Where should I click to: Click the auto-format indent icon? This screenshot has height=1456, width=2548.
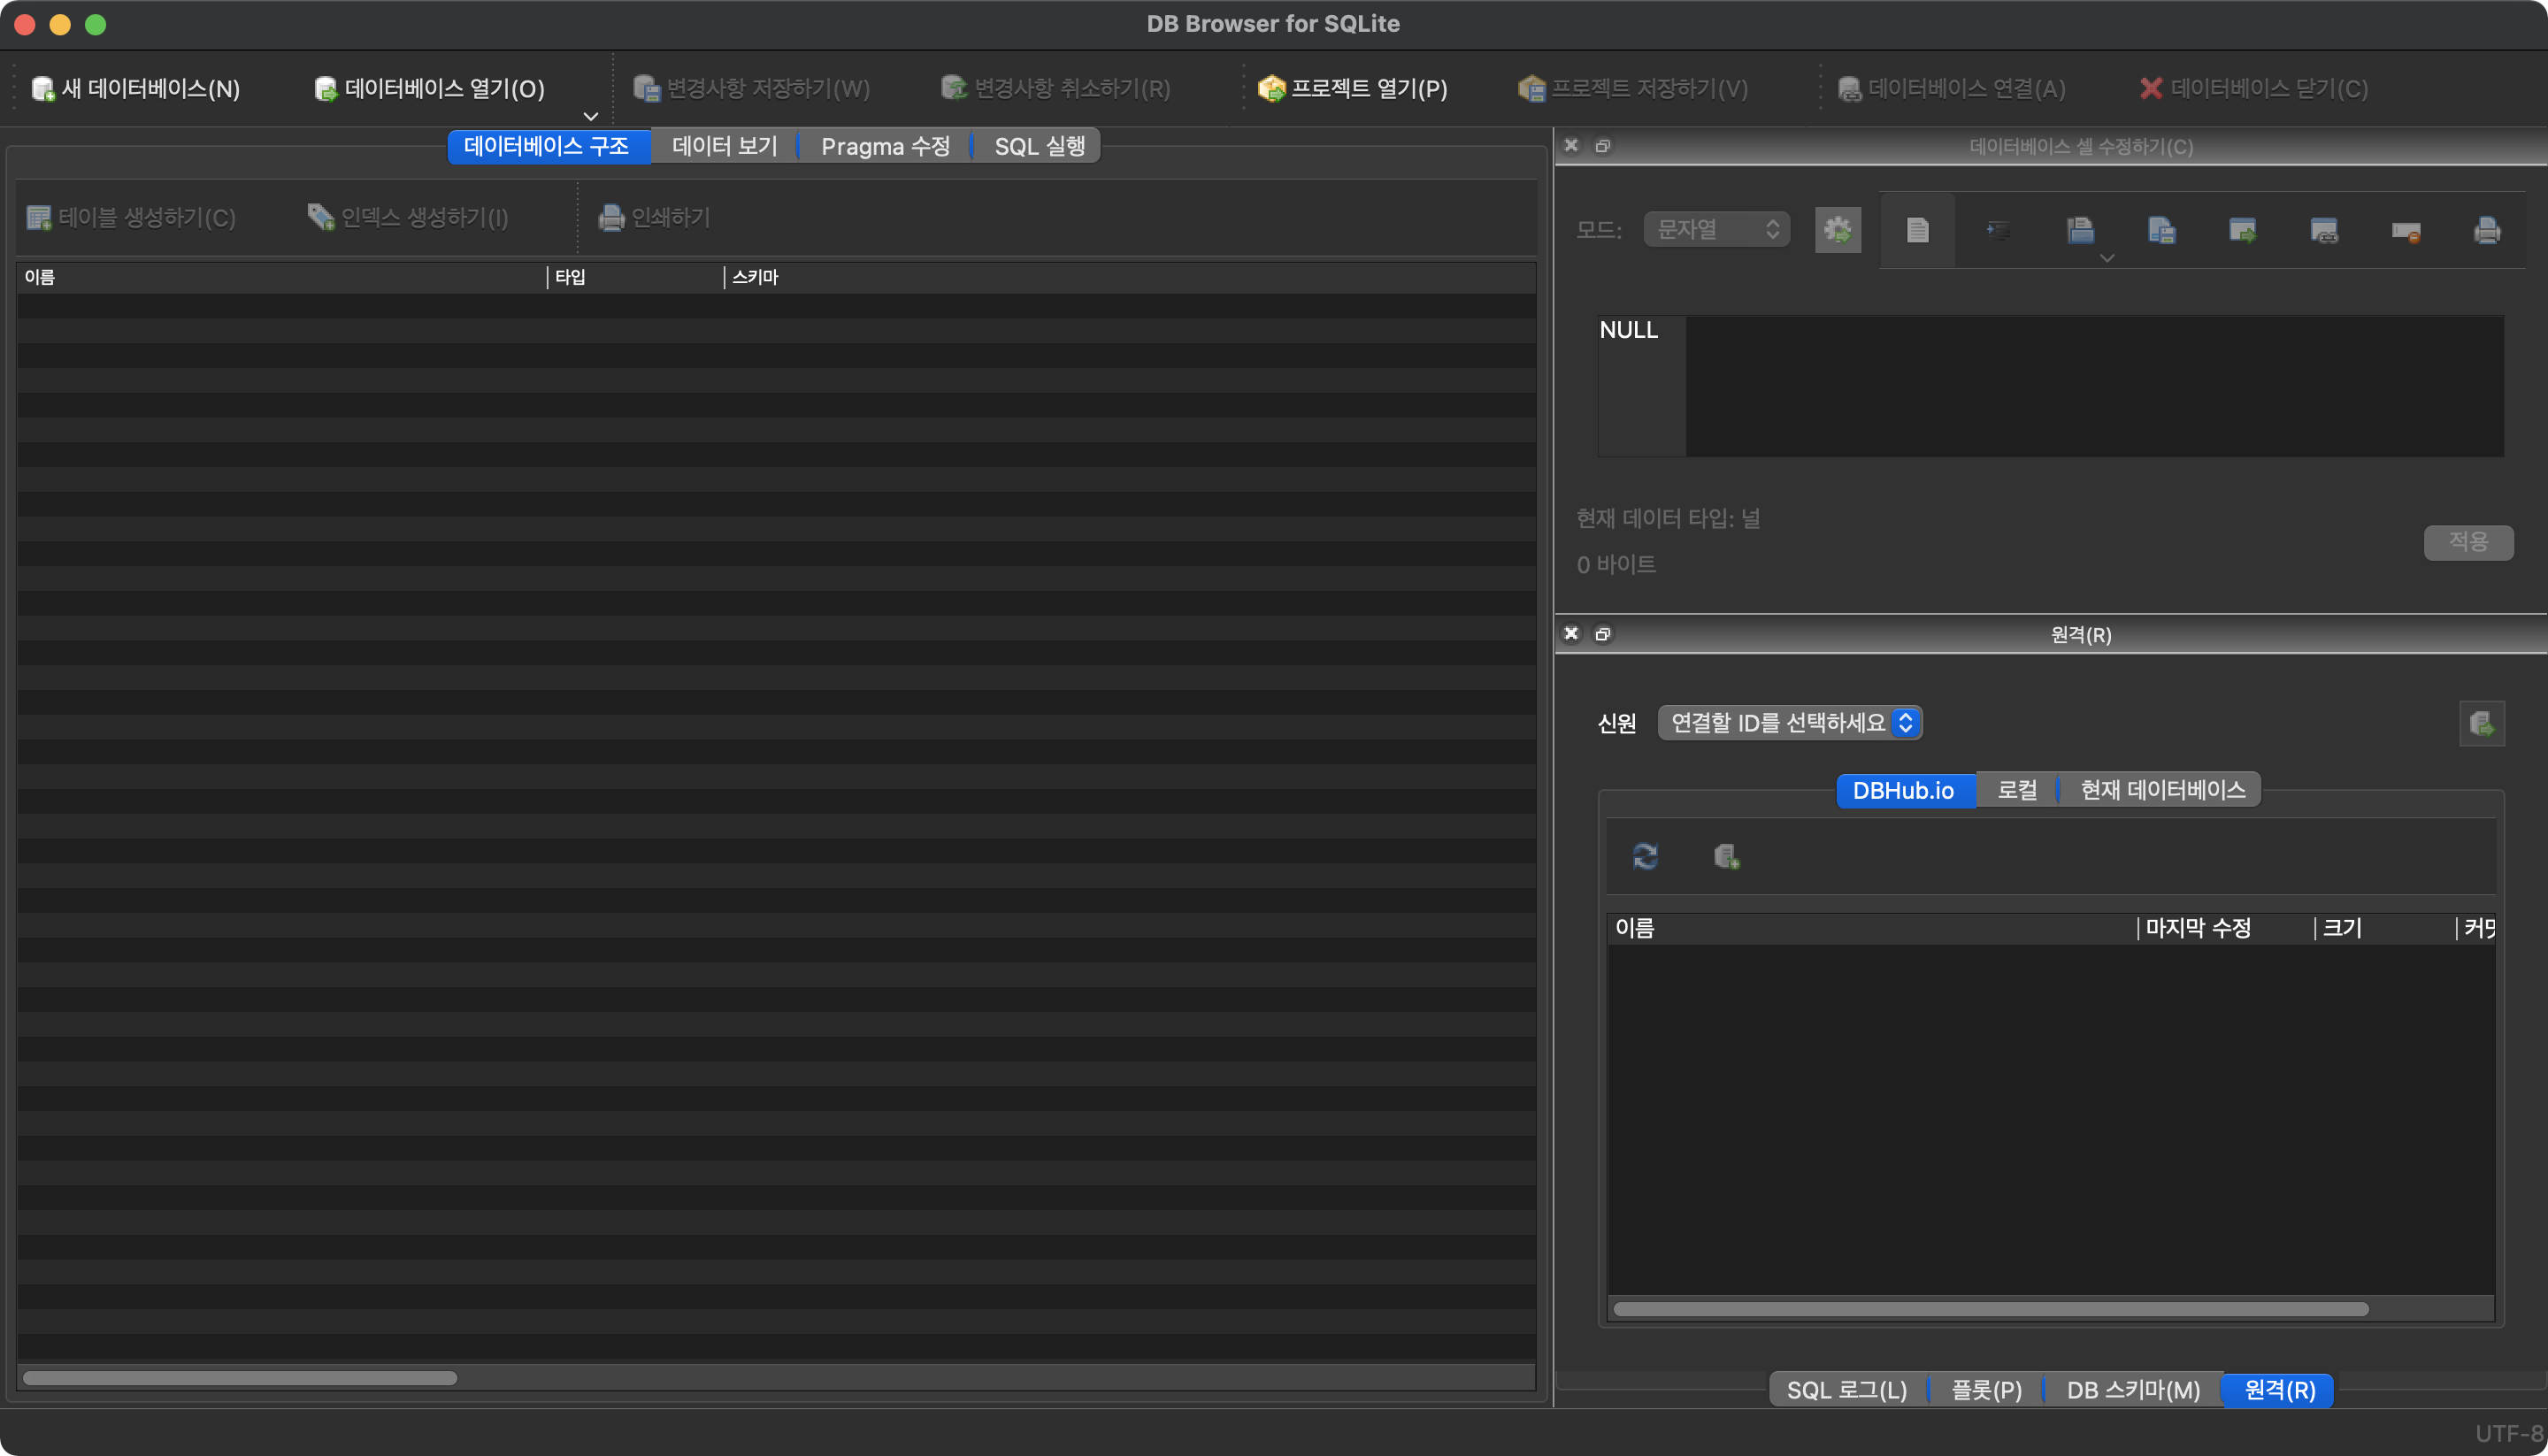tap(1998, 230)
